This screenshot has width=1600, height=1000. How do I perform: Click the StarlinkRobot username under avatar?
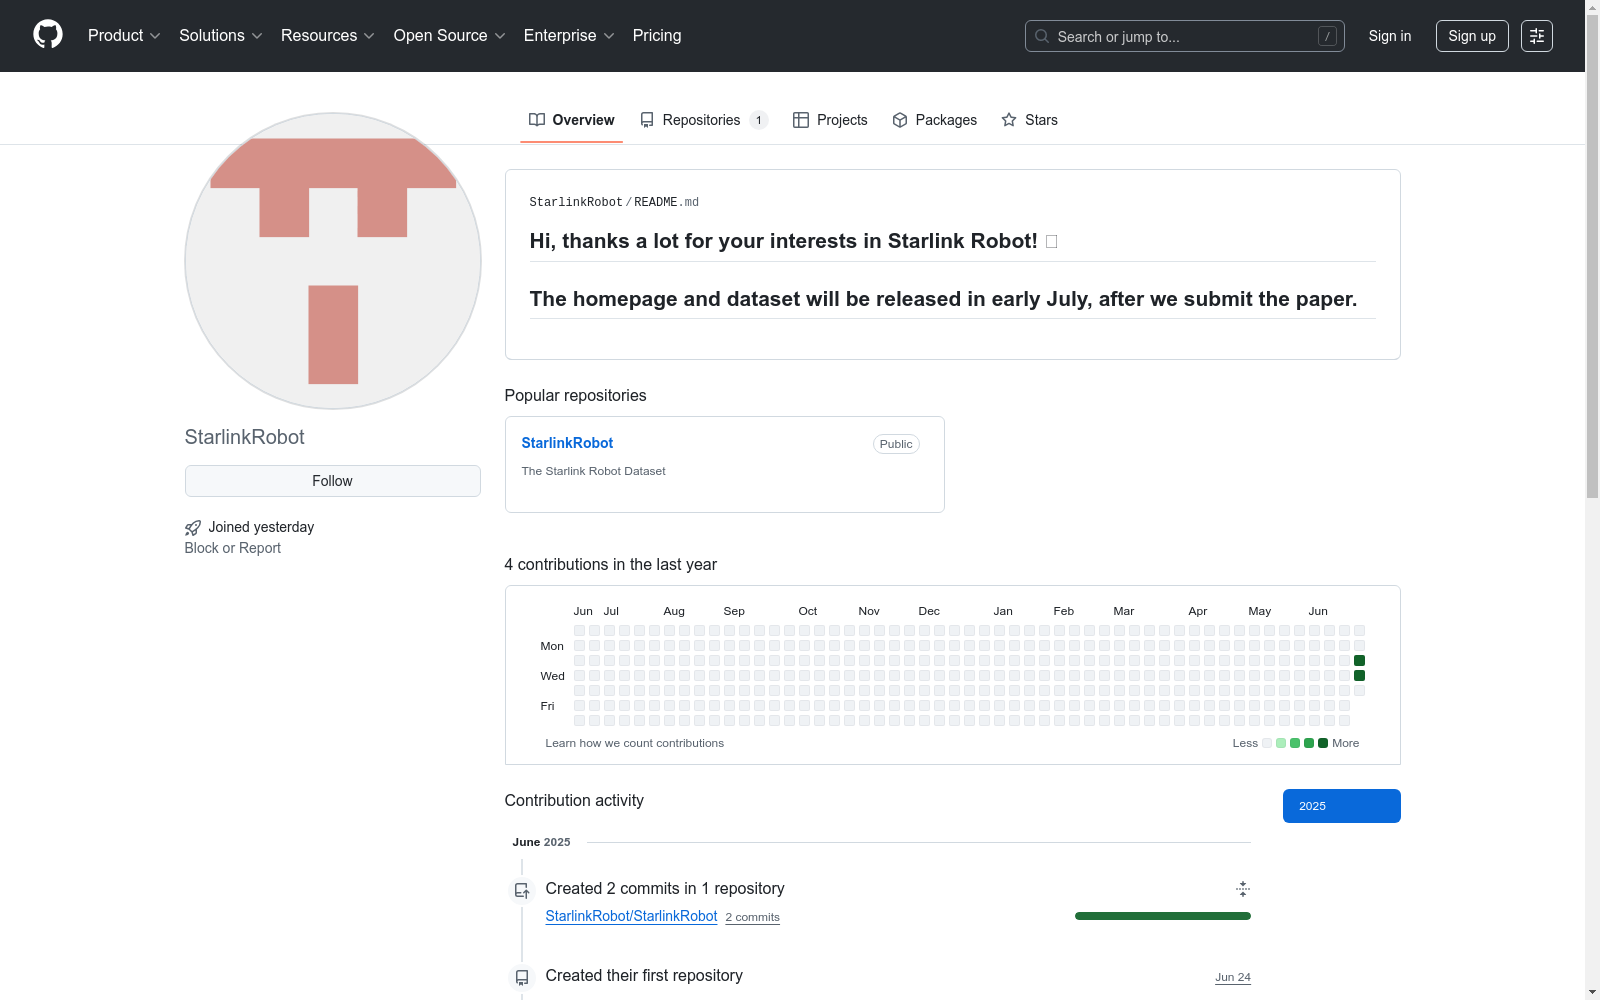tap(244, 437)
